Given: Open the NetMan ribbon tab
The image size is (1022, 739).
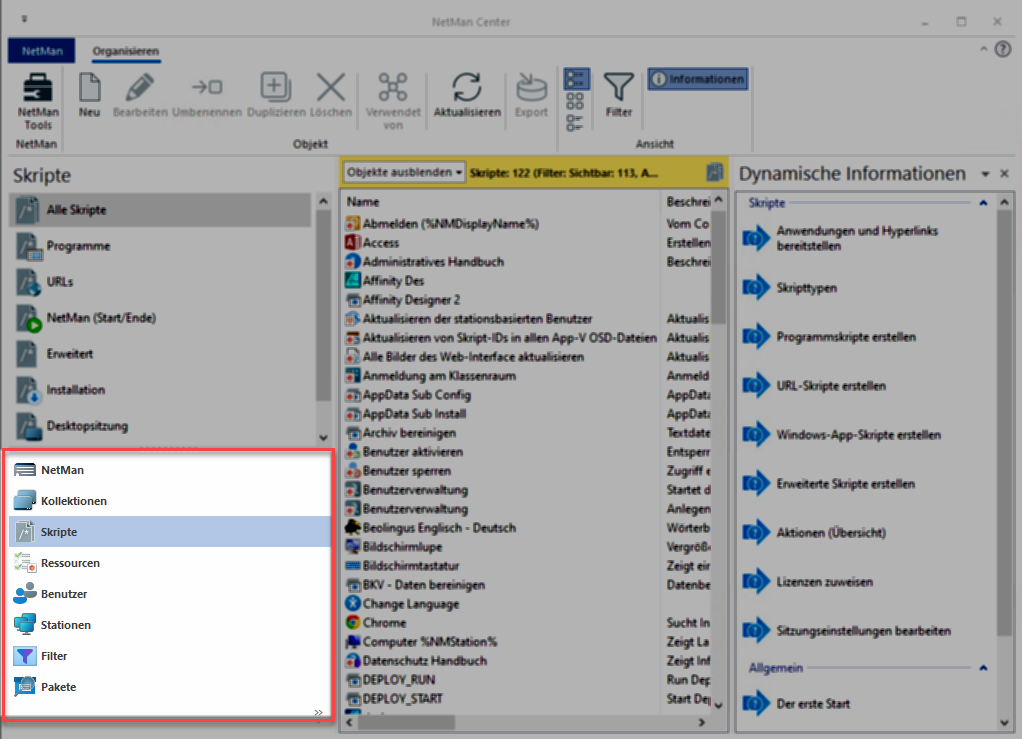Looking at the screenshot, I should click(41, 51).
